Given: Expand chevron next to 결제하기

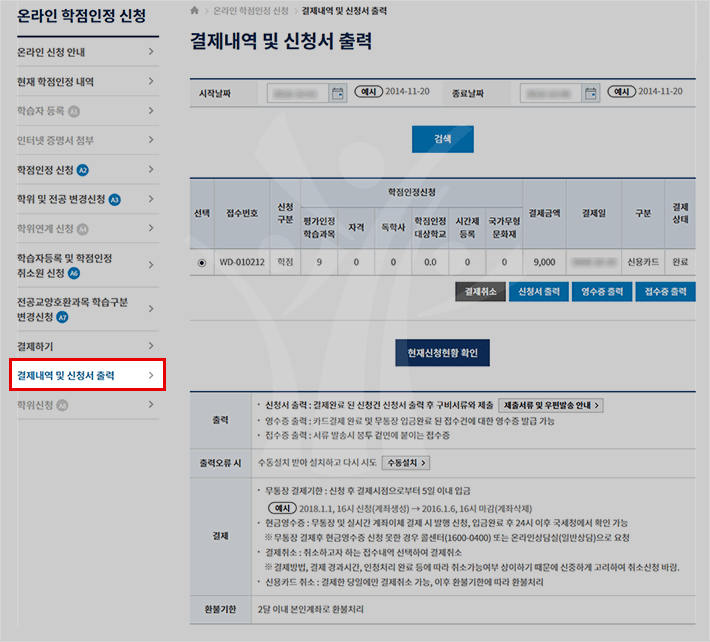Looking at the screenshot, I should coord(151,347).
